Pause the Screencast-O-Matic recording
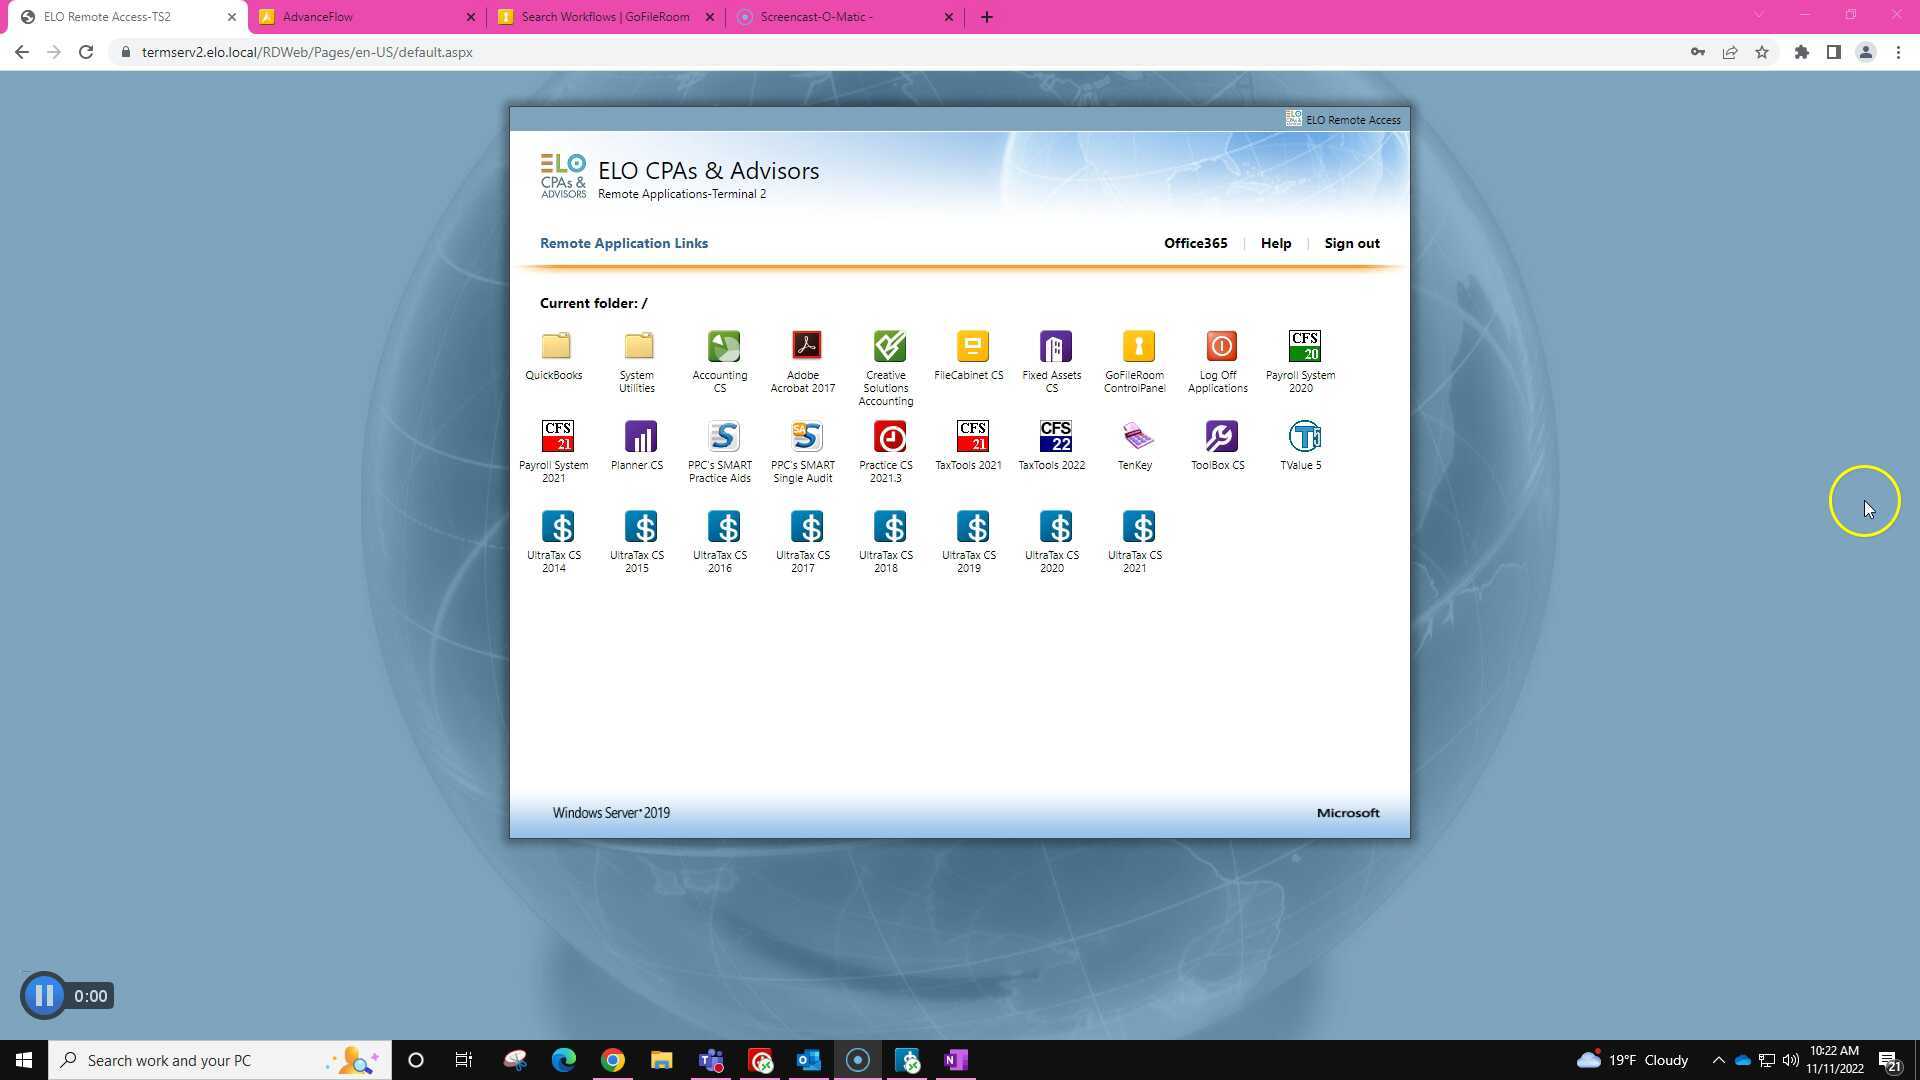The image size is (1920, 1080). pos(43,996)
